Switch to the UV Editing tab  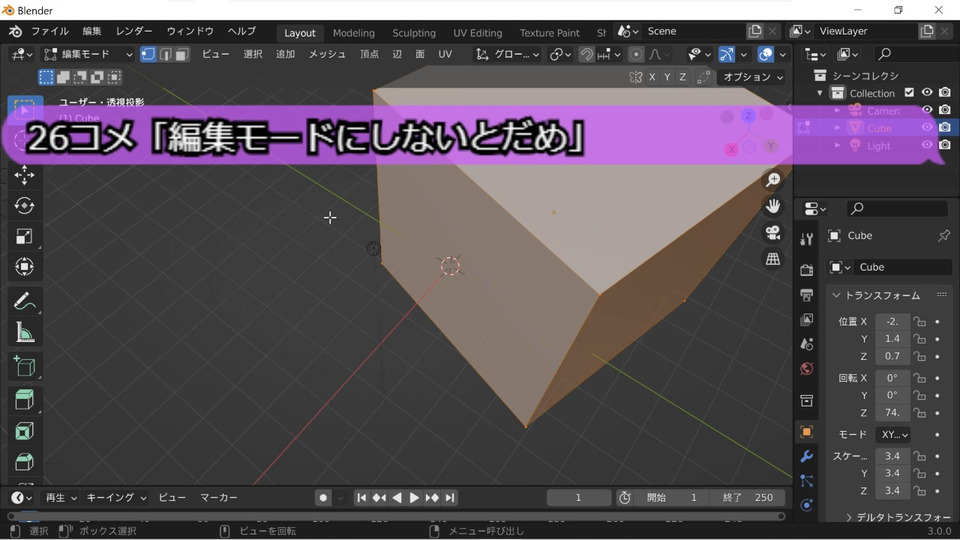478,33
